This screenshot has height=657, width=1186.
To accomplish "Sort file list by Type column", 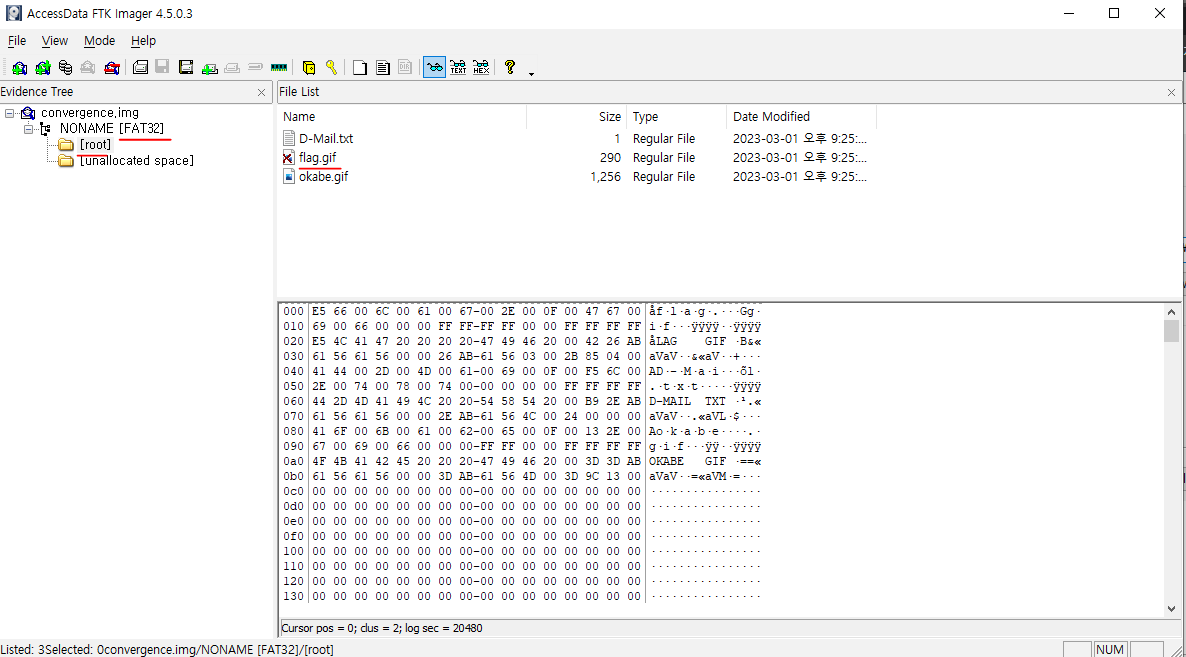I will click(676, 116).
